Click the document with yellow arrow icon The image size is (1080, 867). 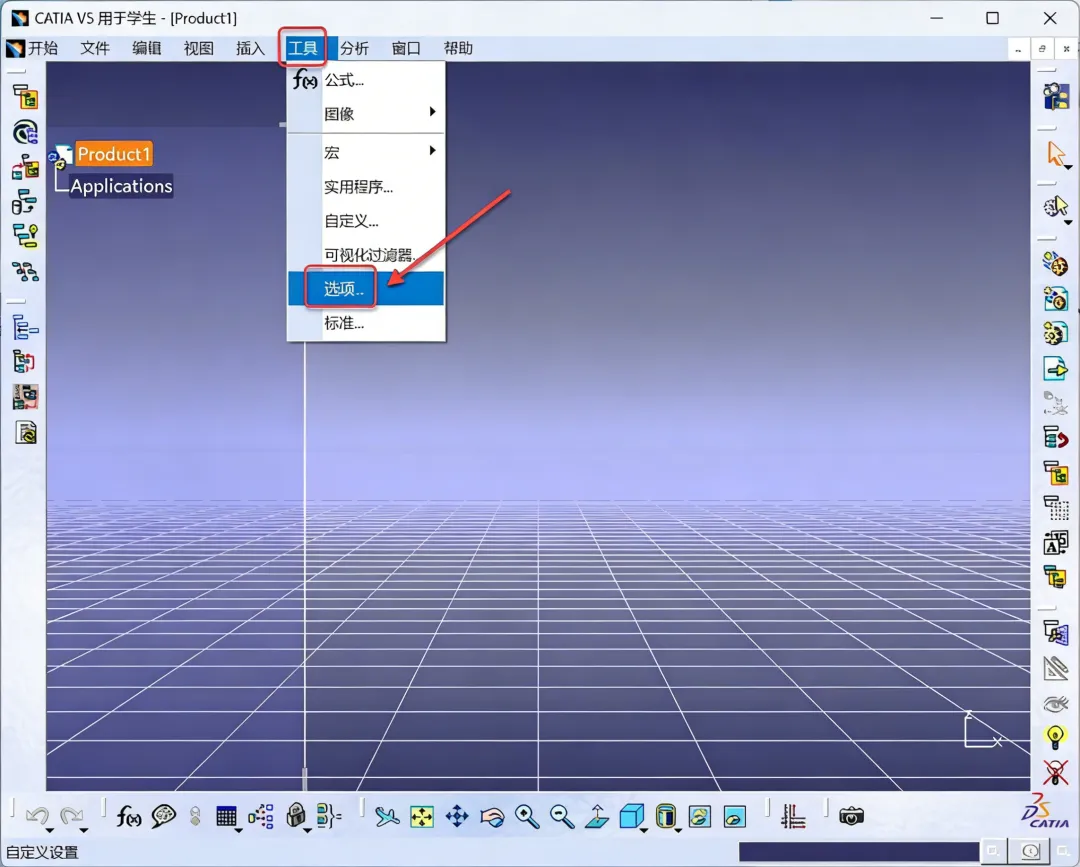pos(1055,368)
